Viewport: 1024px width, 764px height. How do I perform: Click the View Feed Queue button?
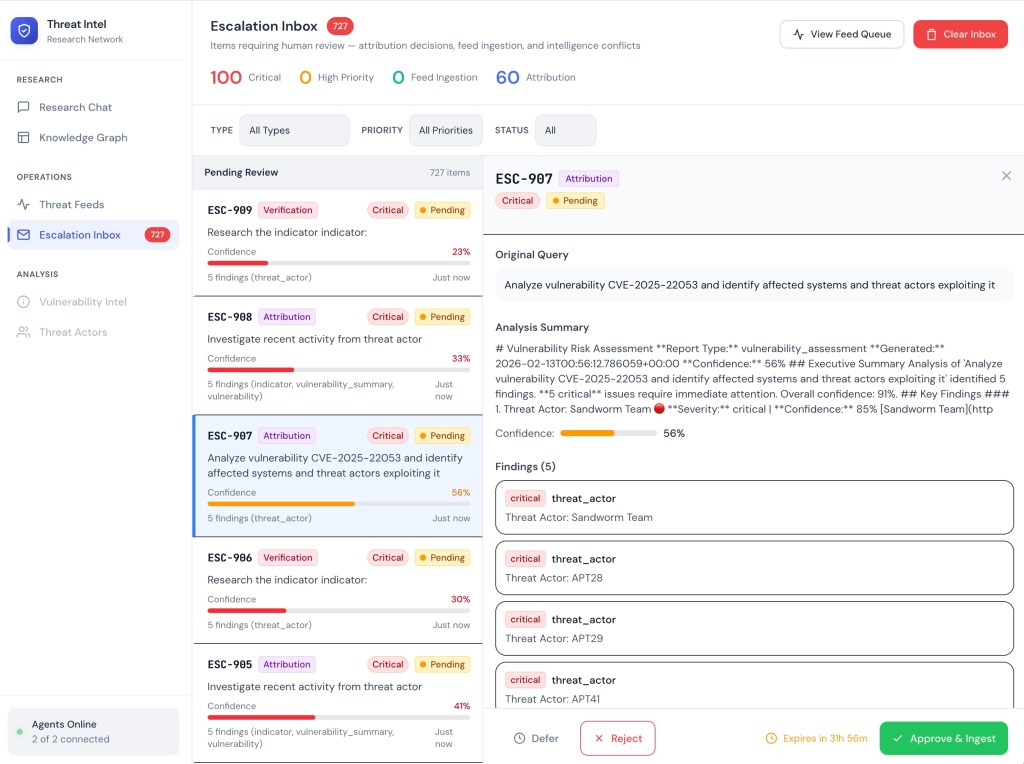tap(841, 34)
